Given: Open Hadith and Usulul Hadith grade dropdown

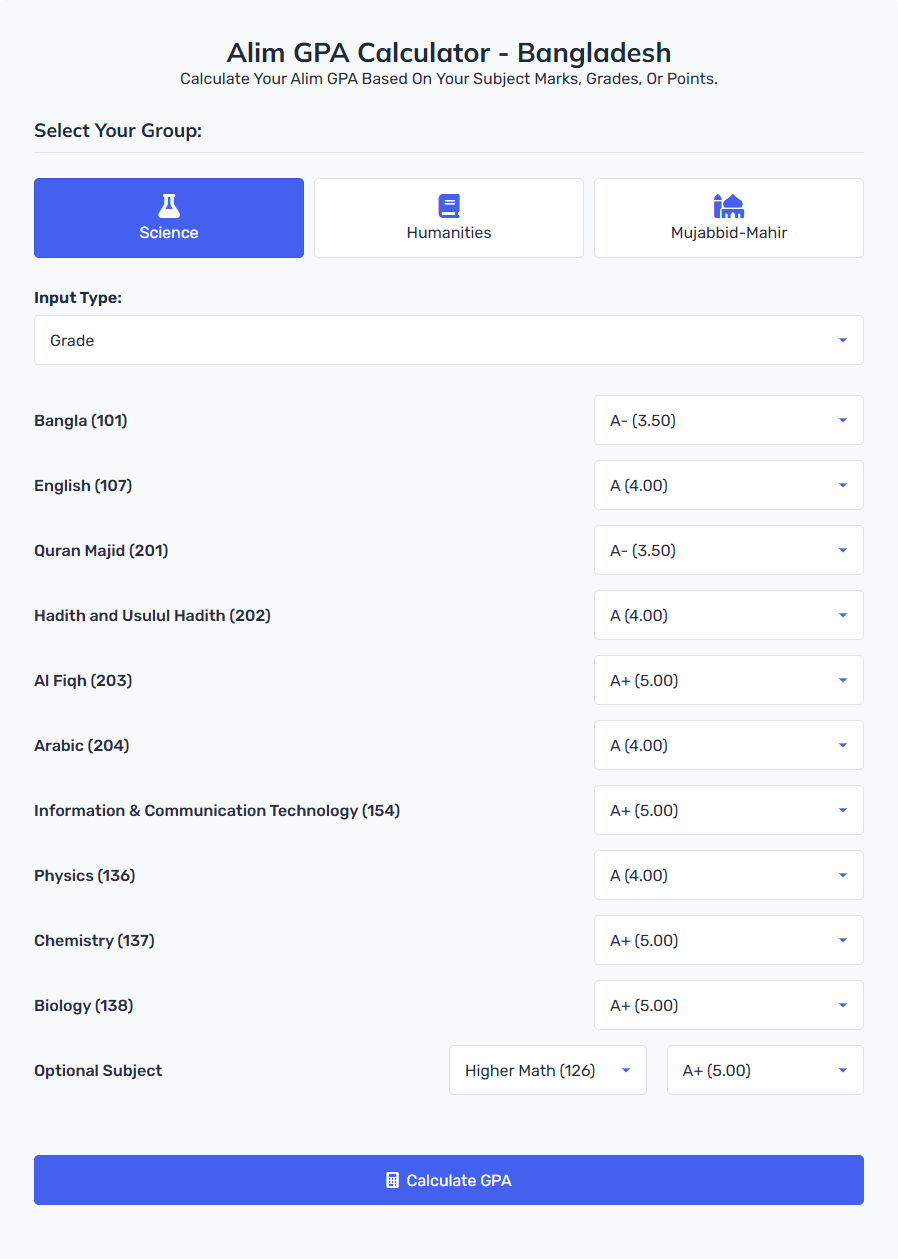Looking at the screenshot, I should click(729, 615).
